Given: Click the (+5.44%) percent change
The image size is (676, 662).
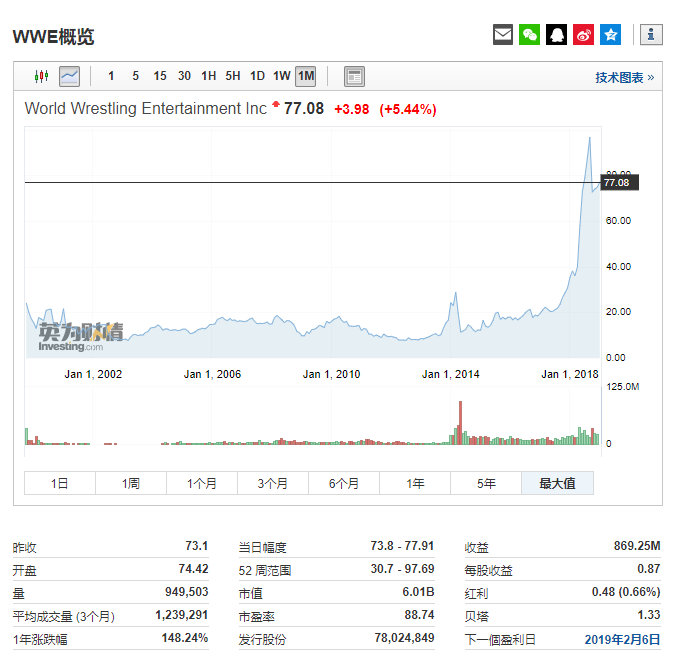Looking at the screenshot, I should coord(408,109).
